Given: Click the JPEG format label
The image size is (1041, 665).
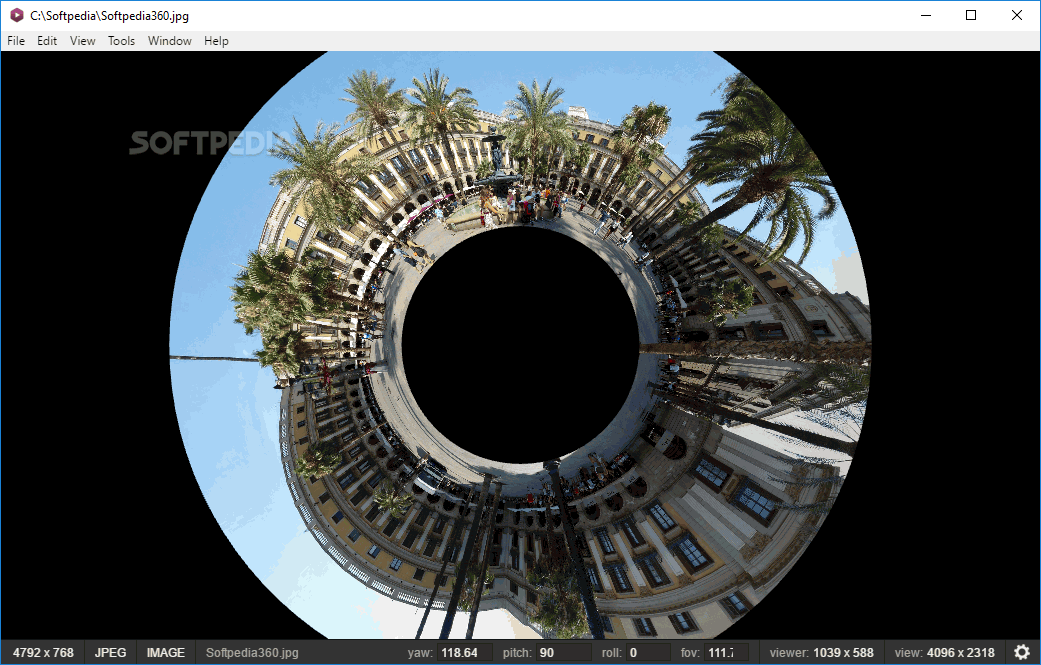Looking at the screenshot, I should (x=110, y=652).
